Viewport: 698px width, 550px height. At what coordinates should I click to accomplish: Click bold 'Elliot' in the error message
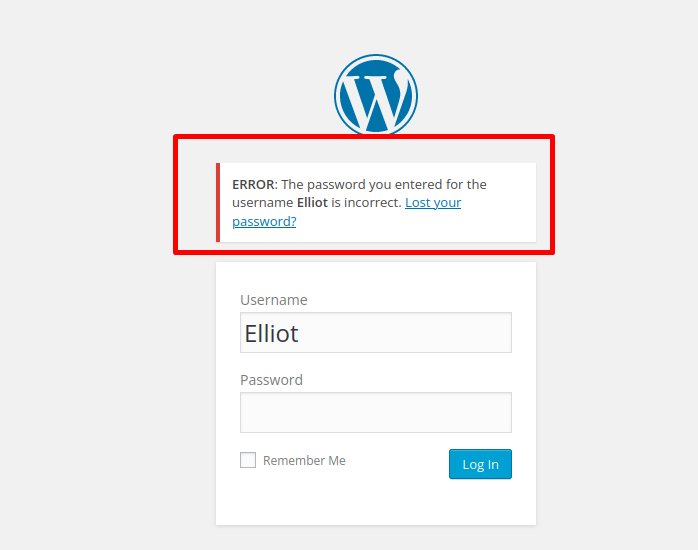coord(314,203)
